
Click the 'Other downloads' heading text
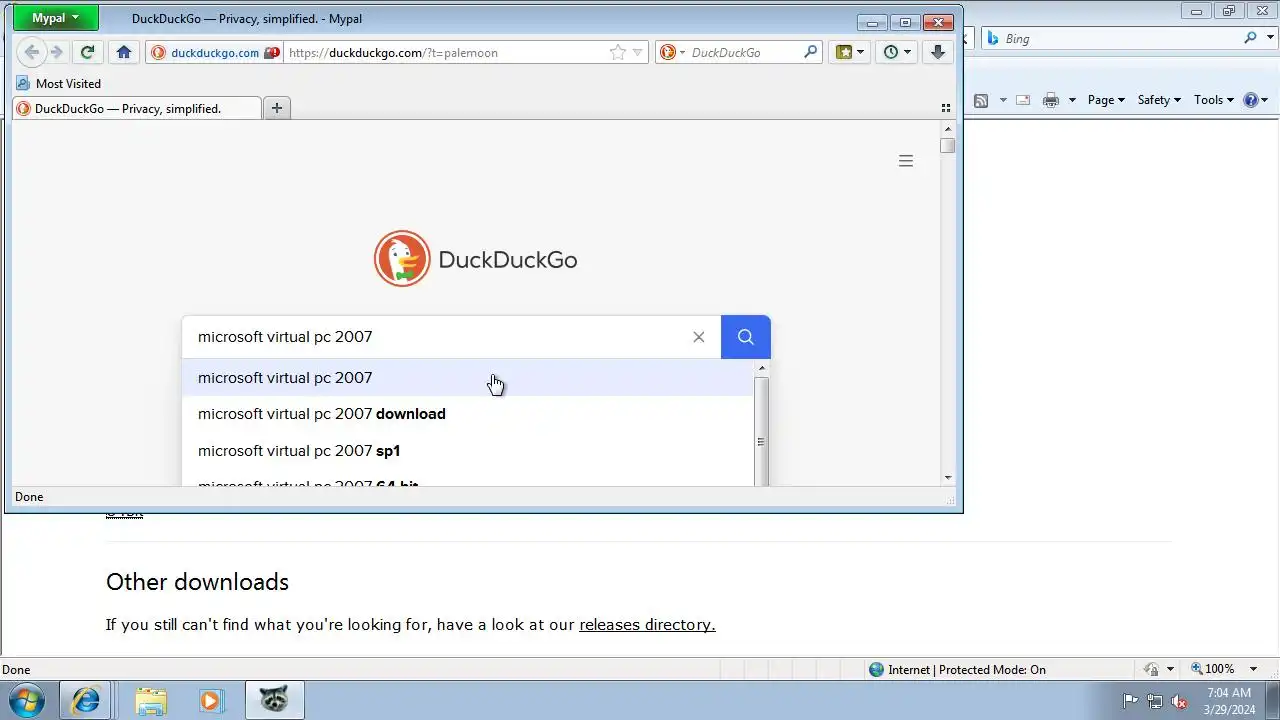tap(197, 582)
